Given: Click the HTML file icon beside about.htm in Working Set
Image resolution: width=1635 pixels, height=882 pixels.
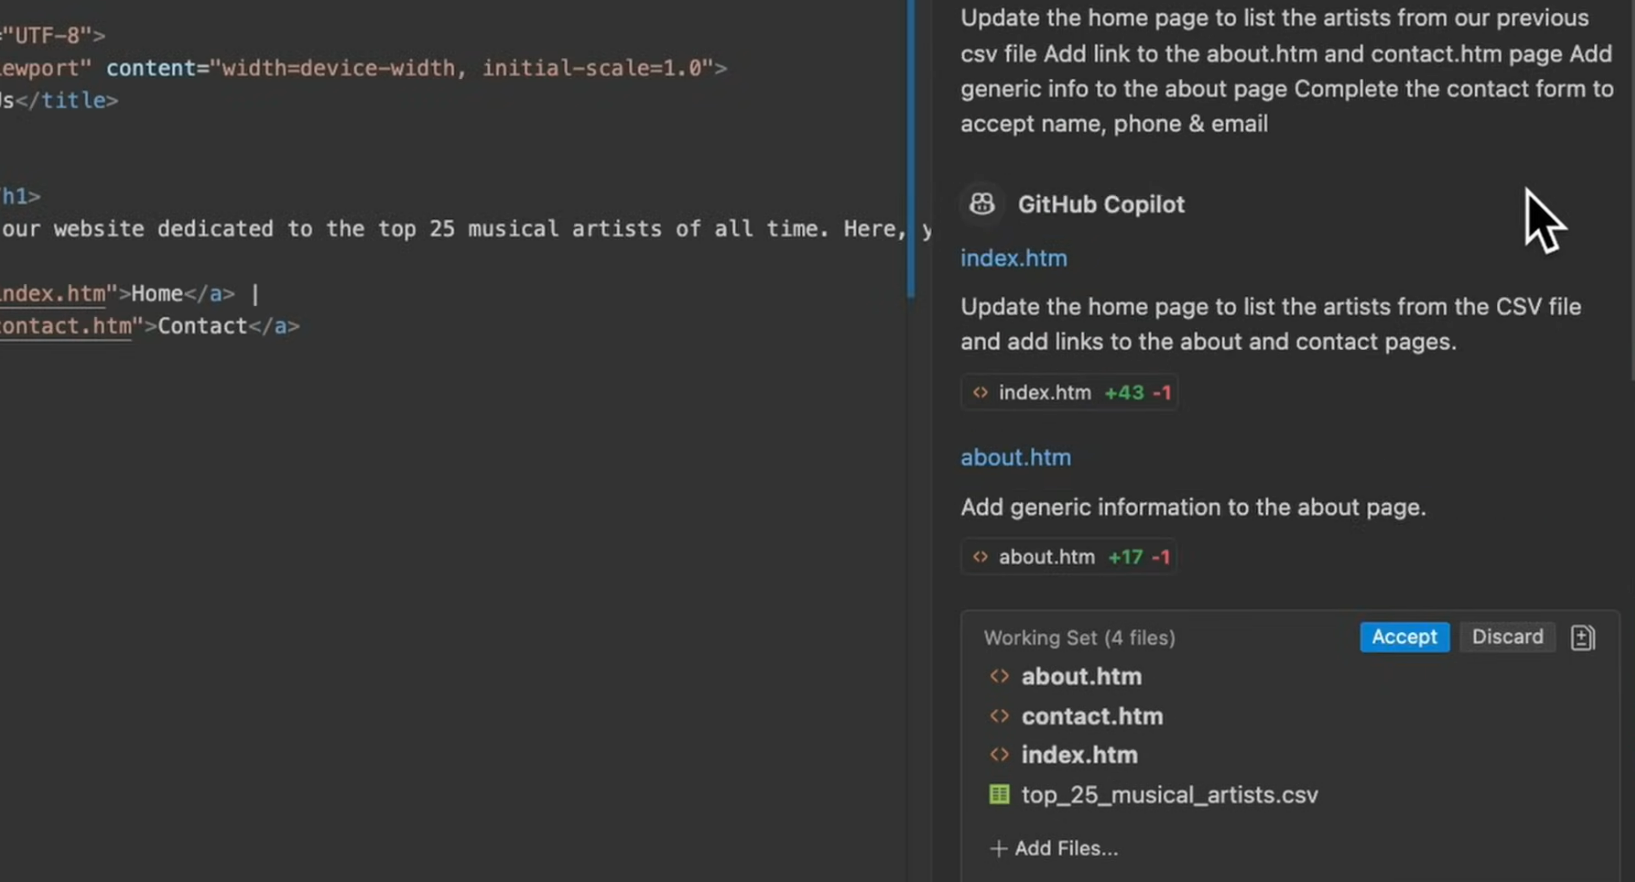Looking at the screenshot, I should tap(999, 676).
